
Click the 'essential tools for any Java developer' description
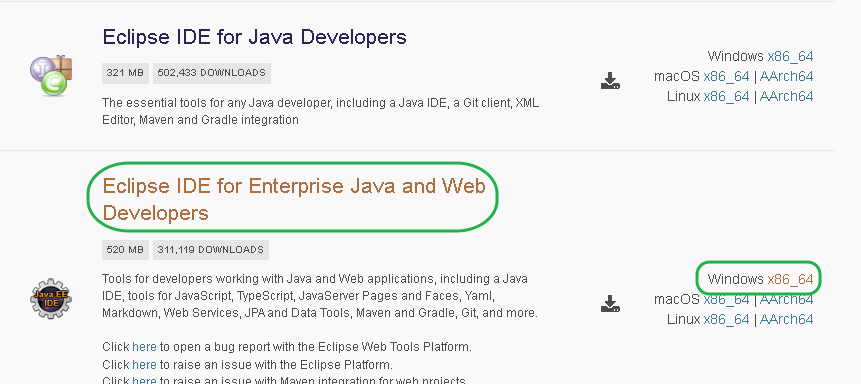pos(321,112)
